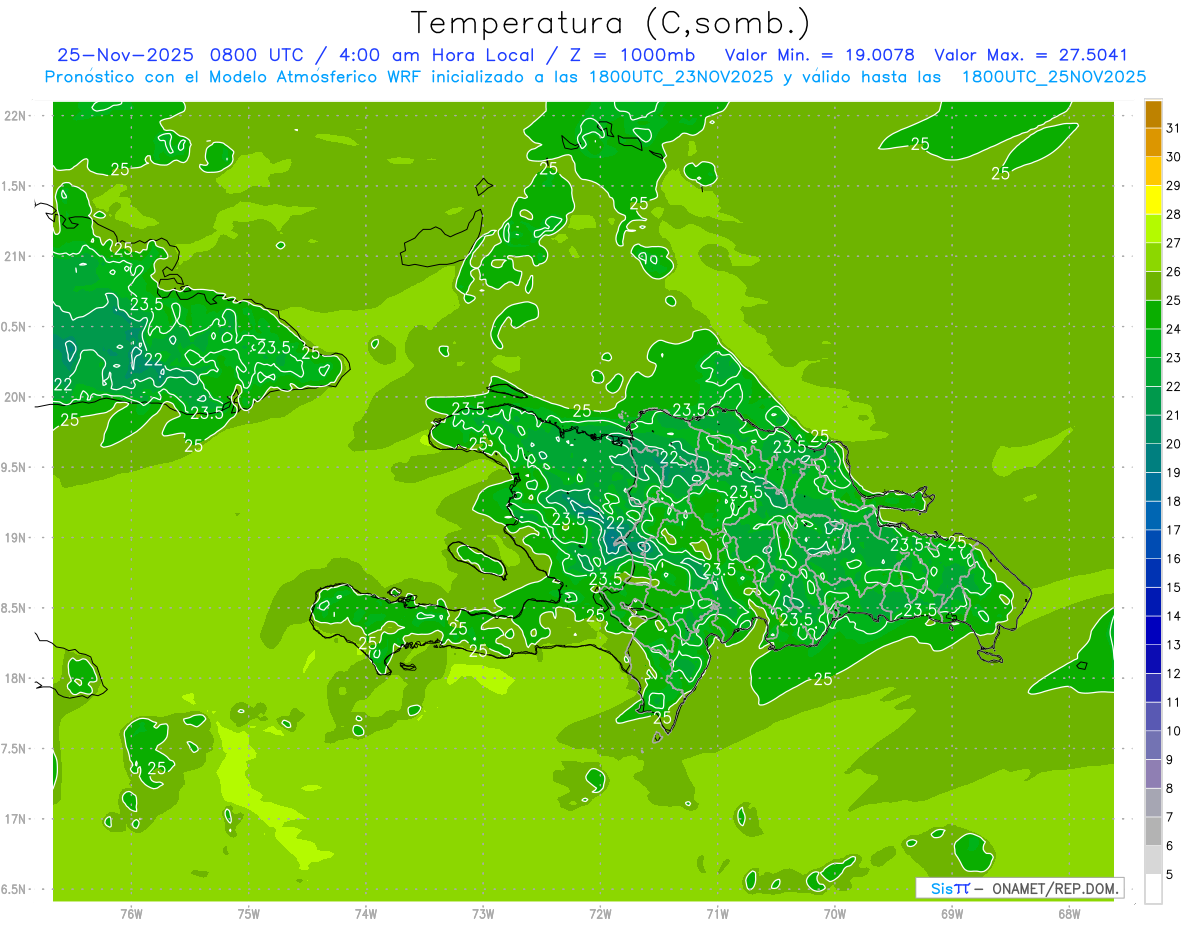Image resolution: width=1200 pixels, height=927 pixels.
Task: Pick the blue legend swatch between 16 and 17
Action: click(1154, 544)
